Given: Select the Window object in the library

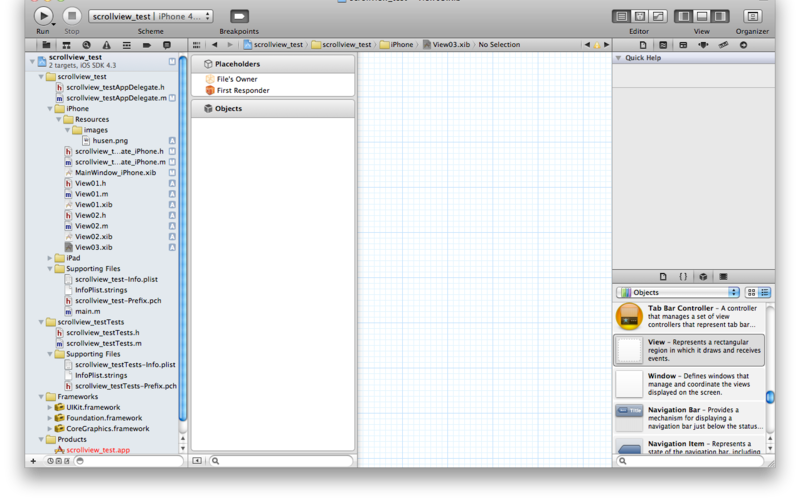Looking at the screenshot, I should 689,384.
